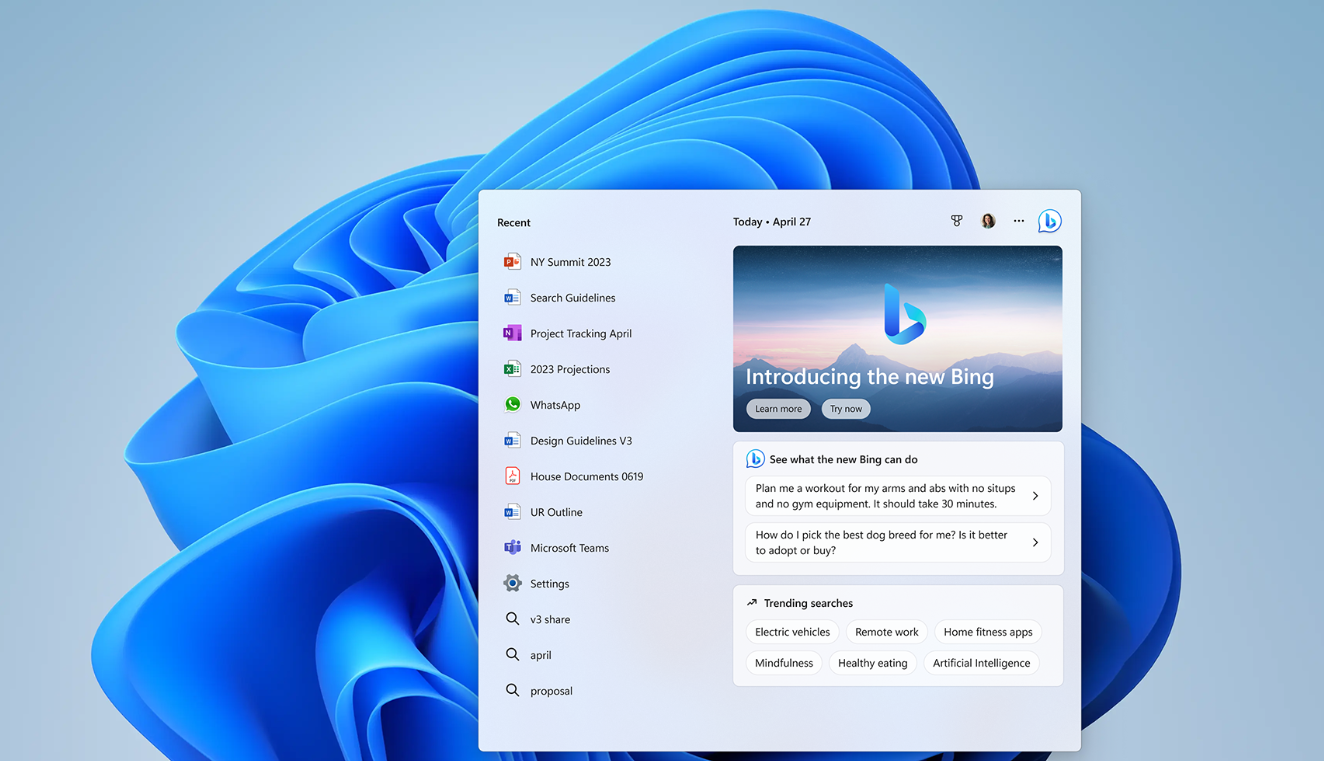1324x761 pixels.
Task: Search trending topic Electric vehicles
Action: point(792,632)
